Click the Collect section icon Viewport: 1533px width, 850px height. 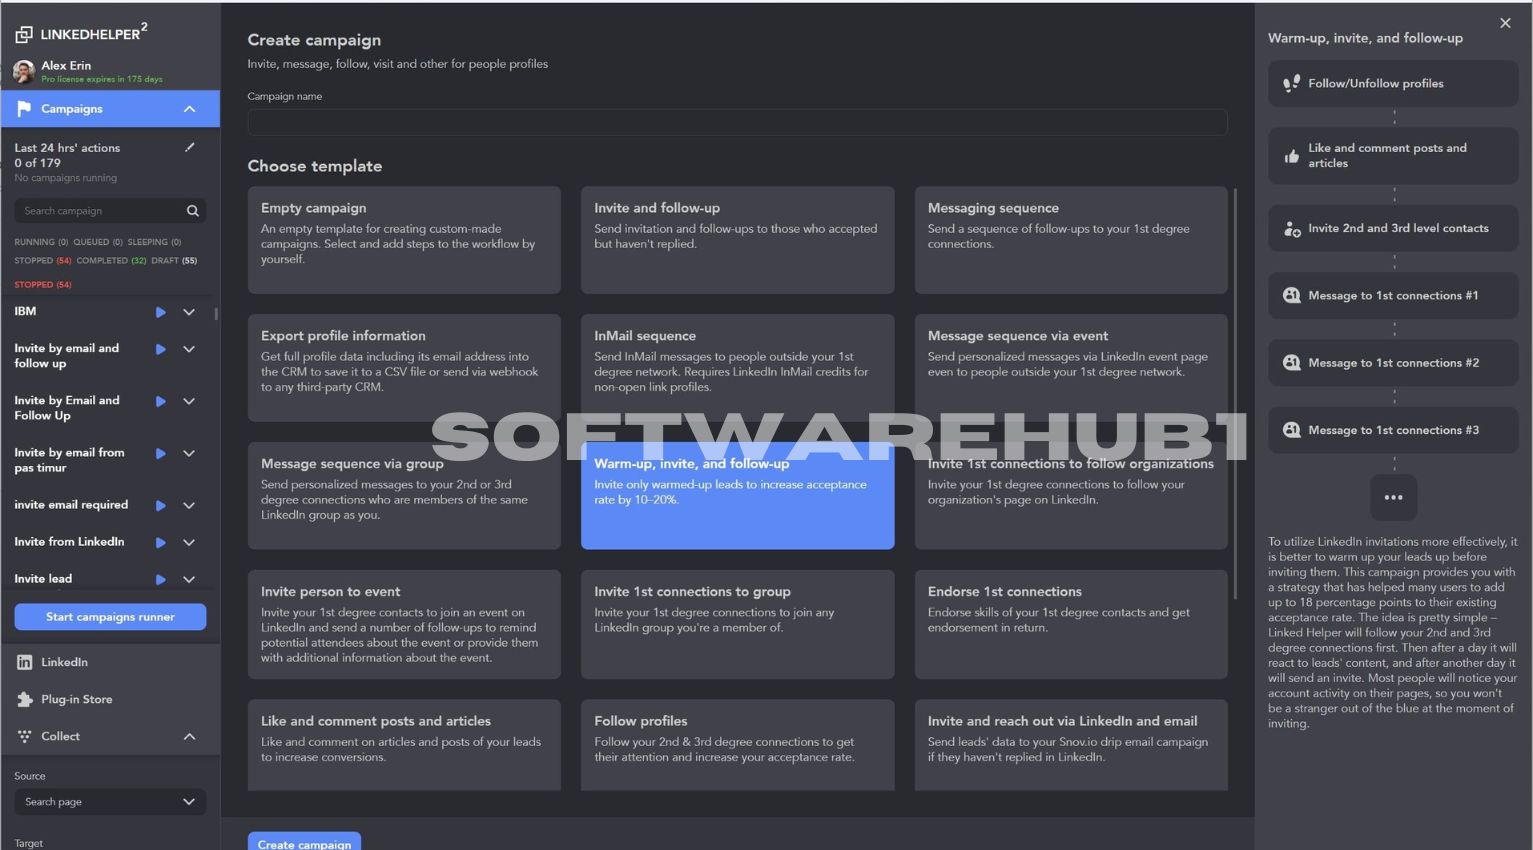pyautogui.click(x=24, y=736)
